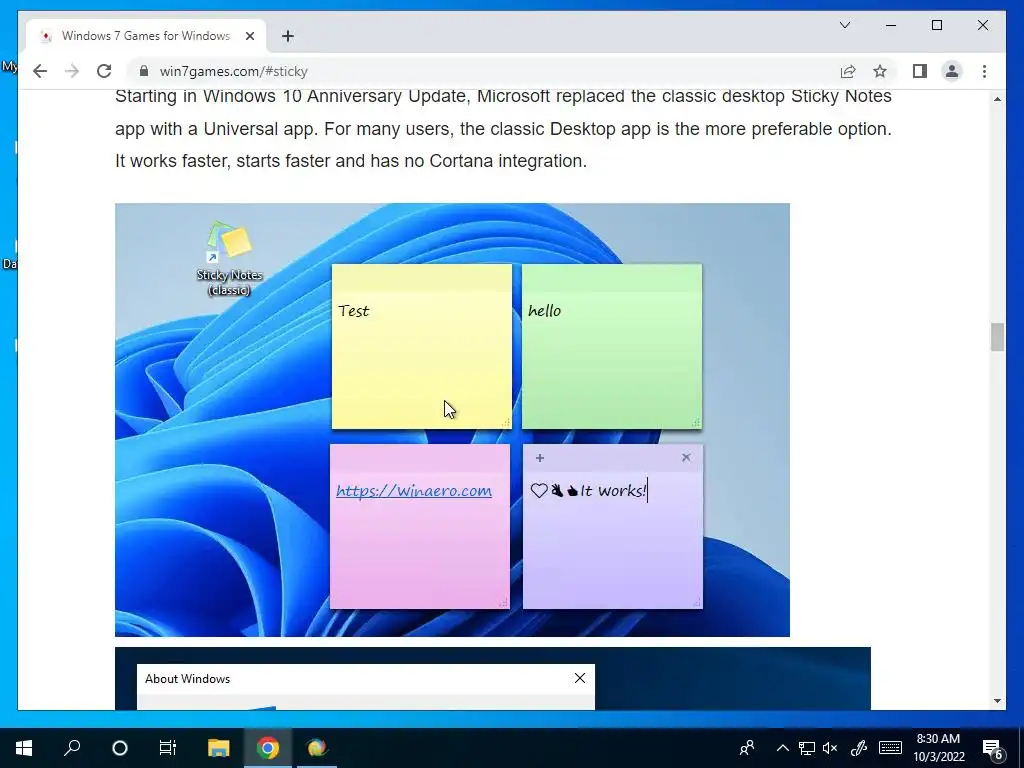Image resolution: width=1024 pixels, height=768 pixels.
Task: Open File Explorer from the taskbar
Action: [x=219, y=748]
